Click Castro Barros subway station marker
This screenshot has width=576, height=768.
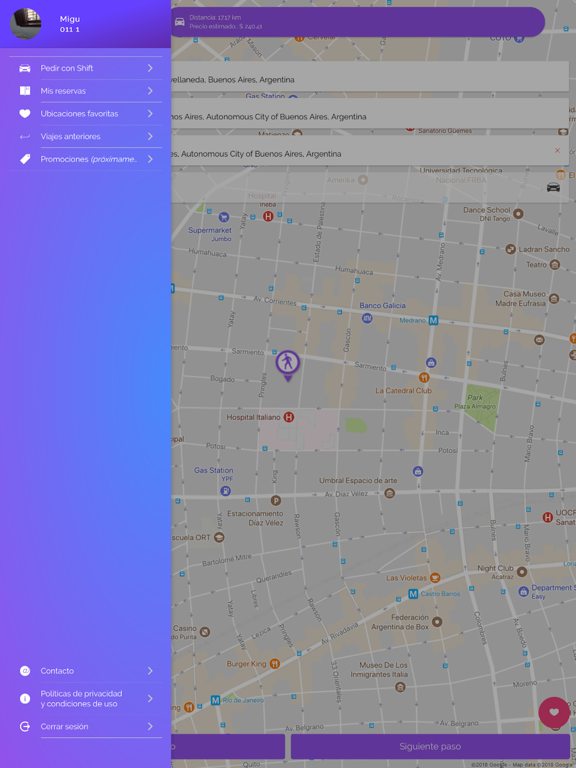pyautogui.click(x=413, y=594)
